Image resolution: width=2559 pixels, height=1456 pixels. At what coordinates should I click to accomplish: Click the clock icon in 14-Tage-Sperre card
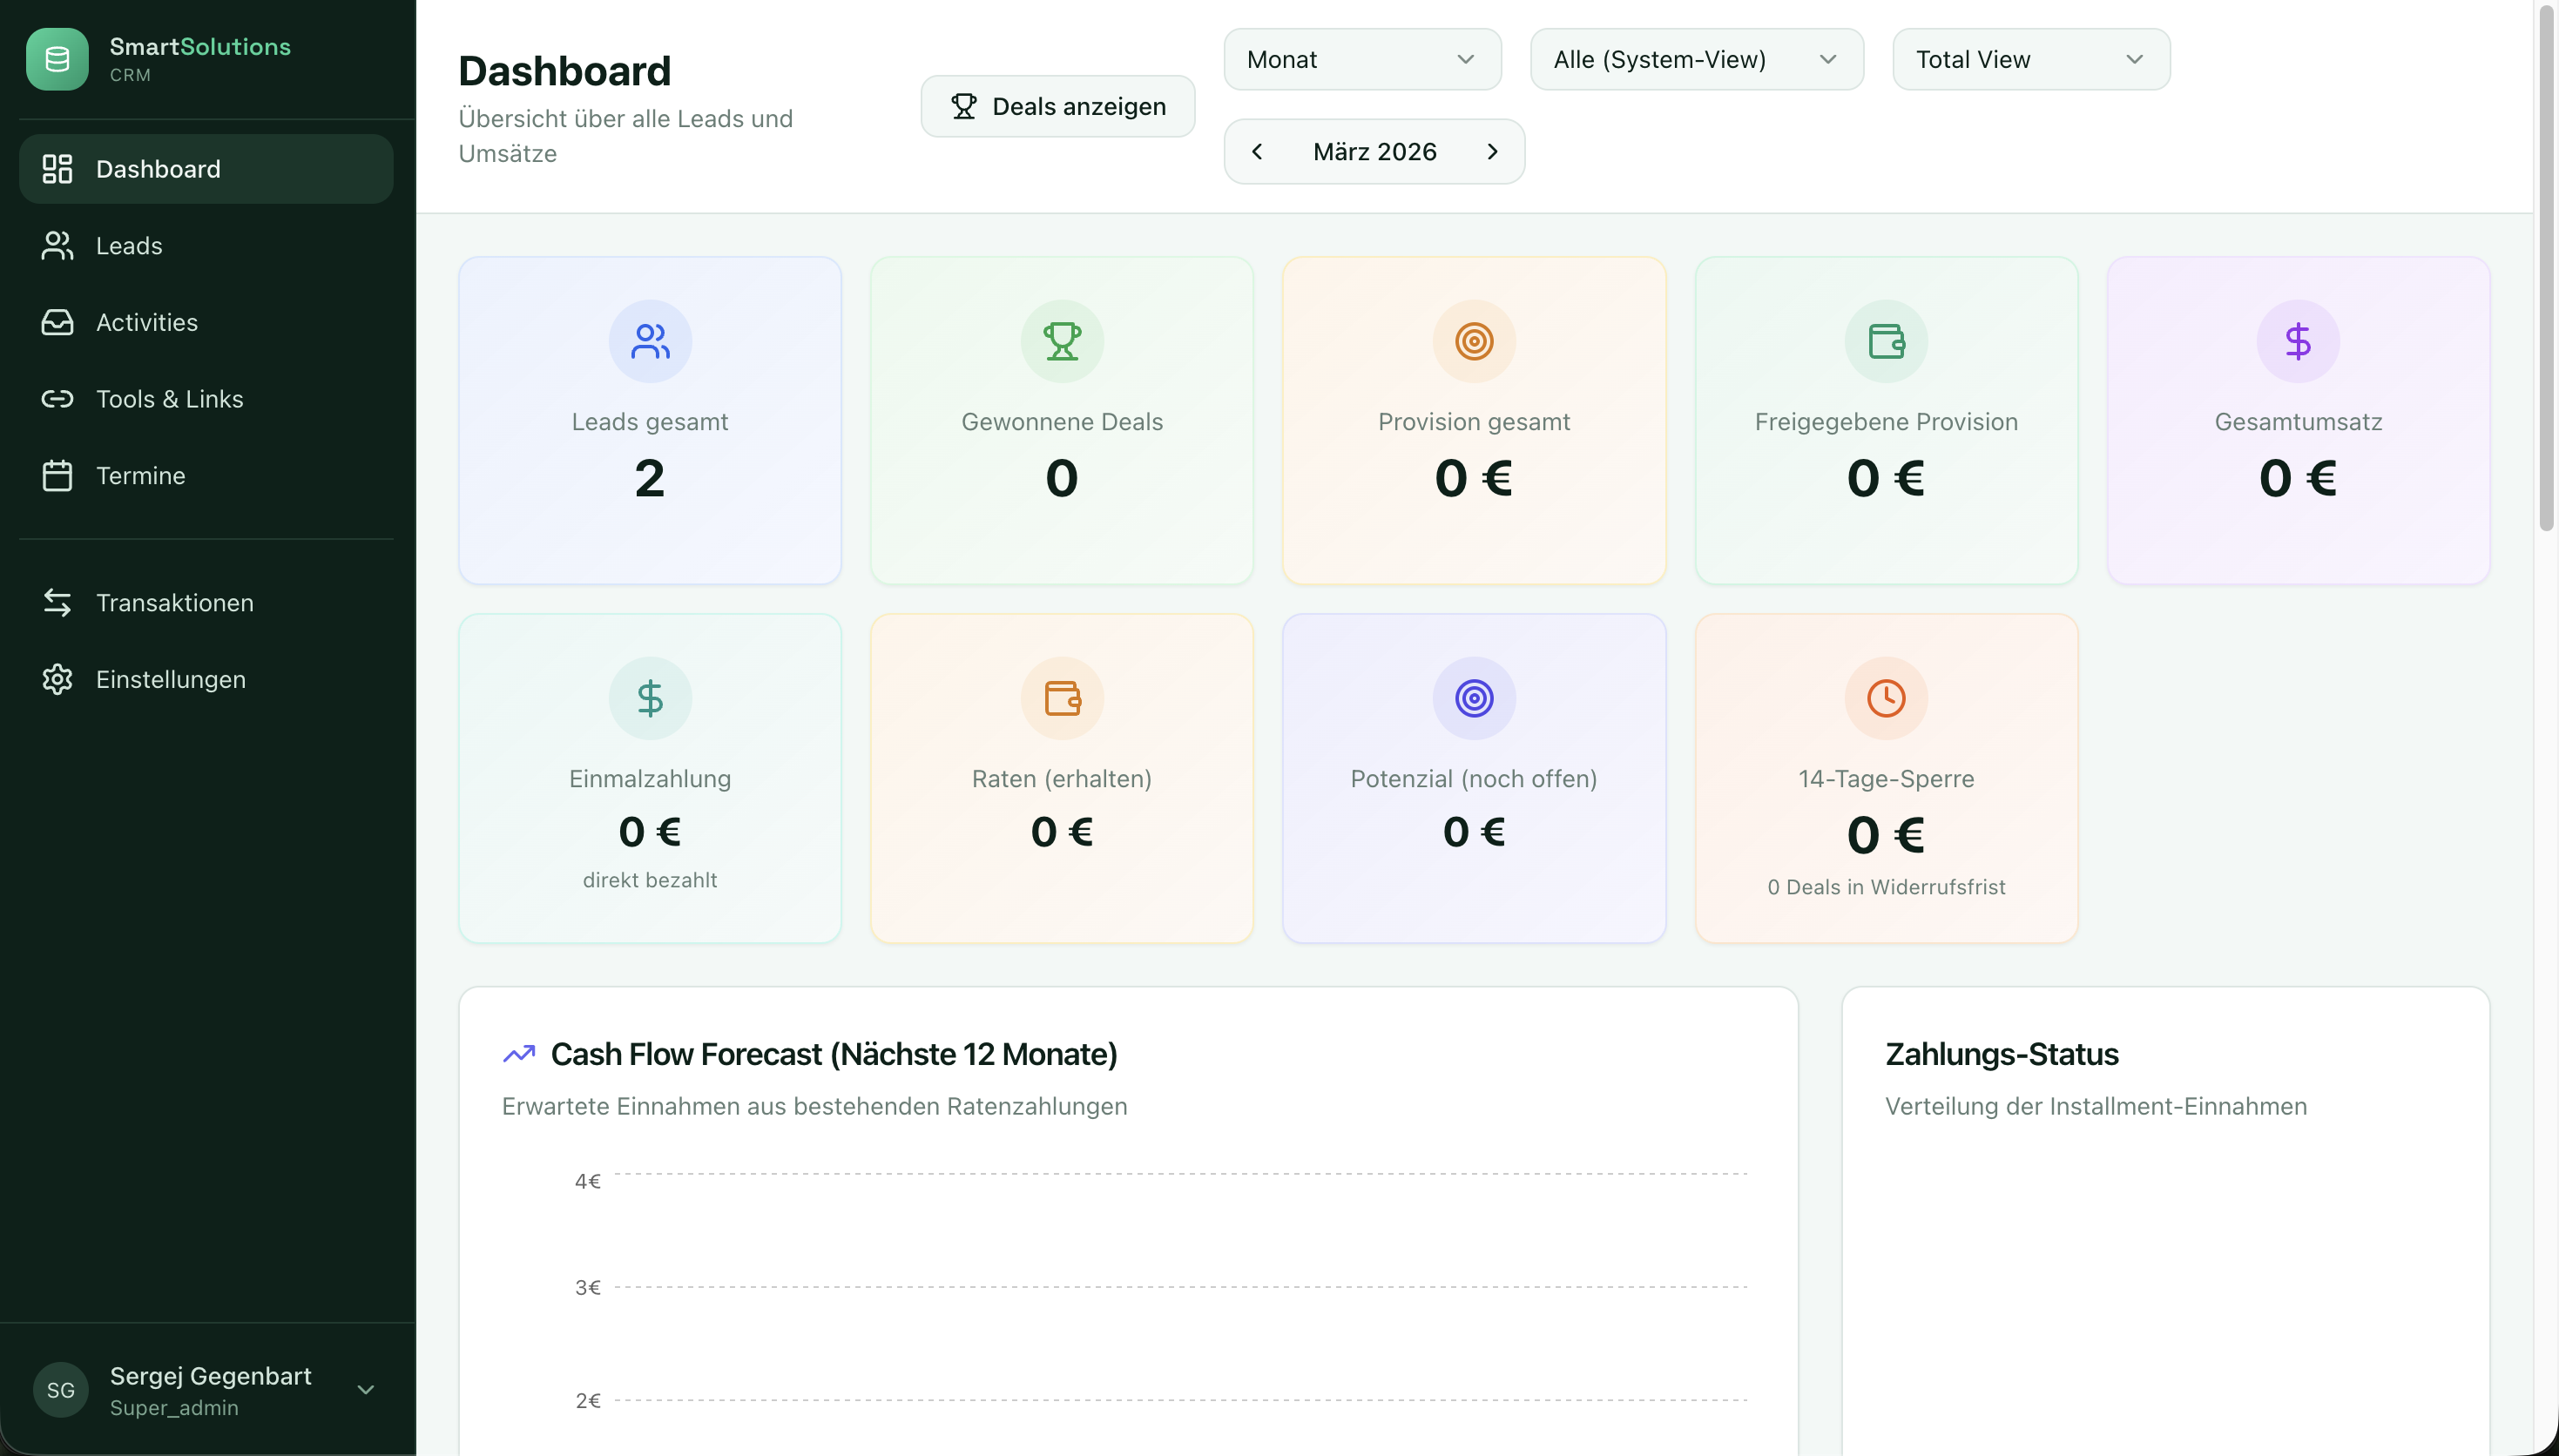tap(1886, 698)
